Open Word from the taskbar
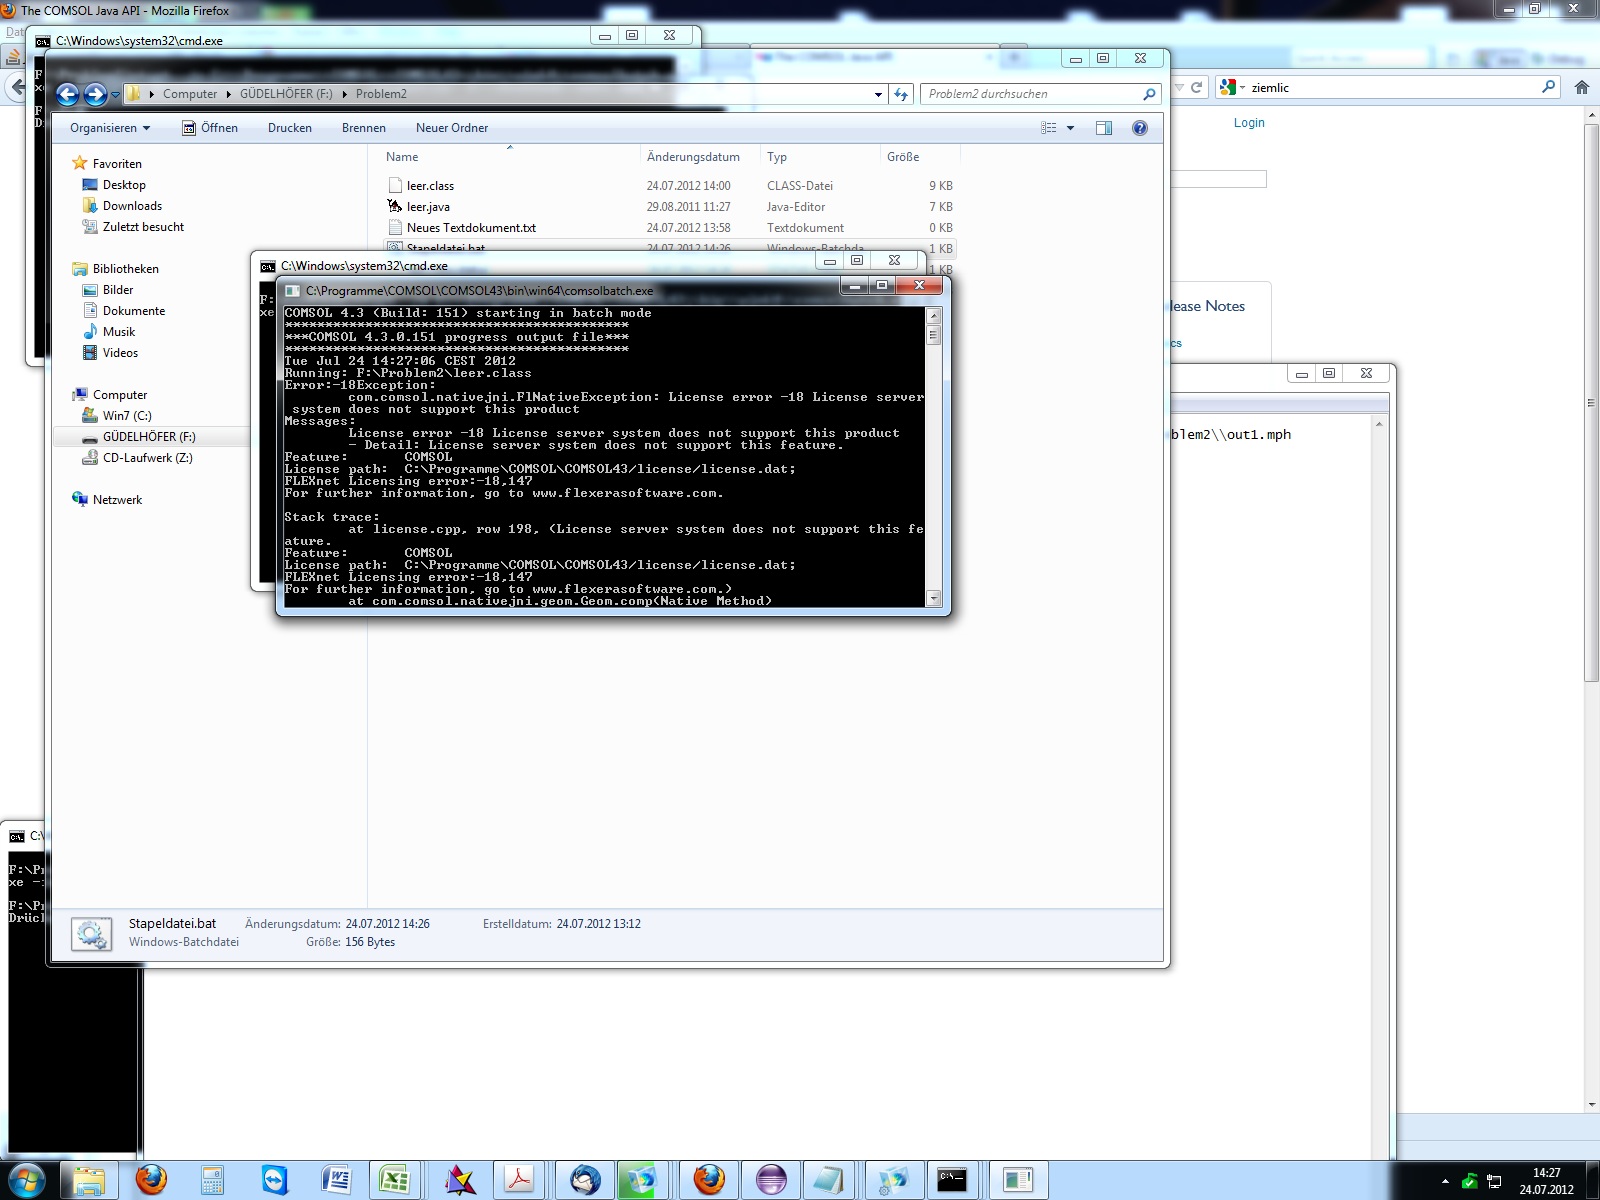 [x=336, y=1180]
